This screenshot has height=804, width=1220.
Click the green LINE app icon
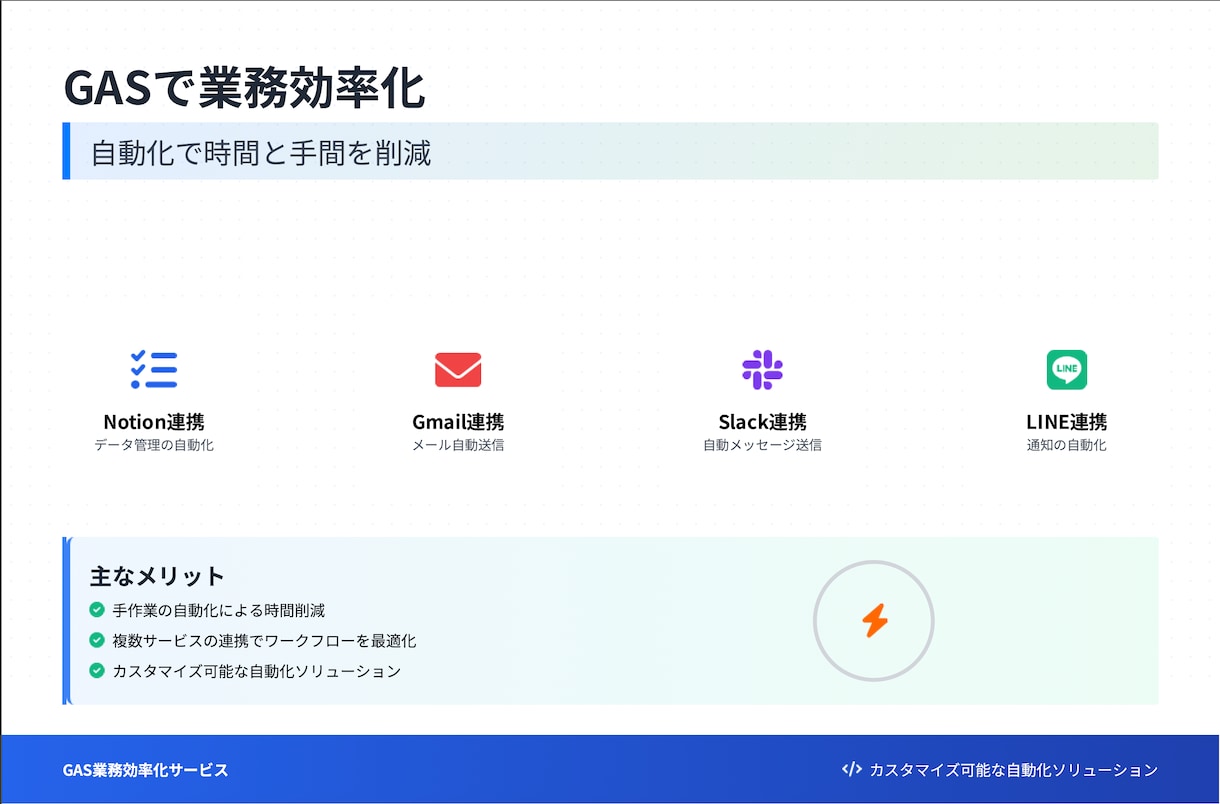(x=1067, y=370)
